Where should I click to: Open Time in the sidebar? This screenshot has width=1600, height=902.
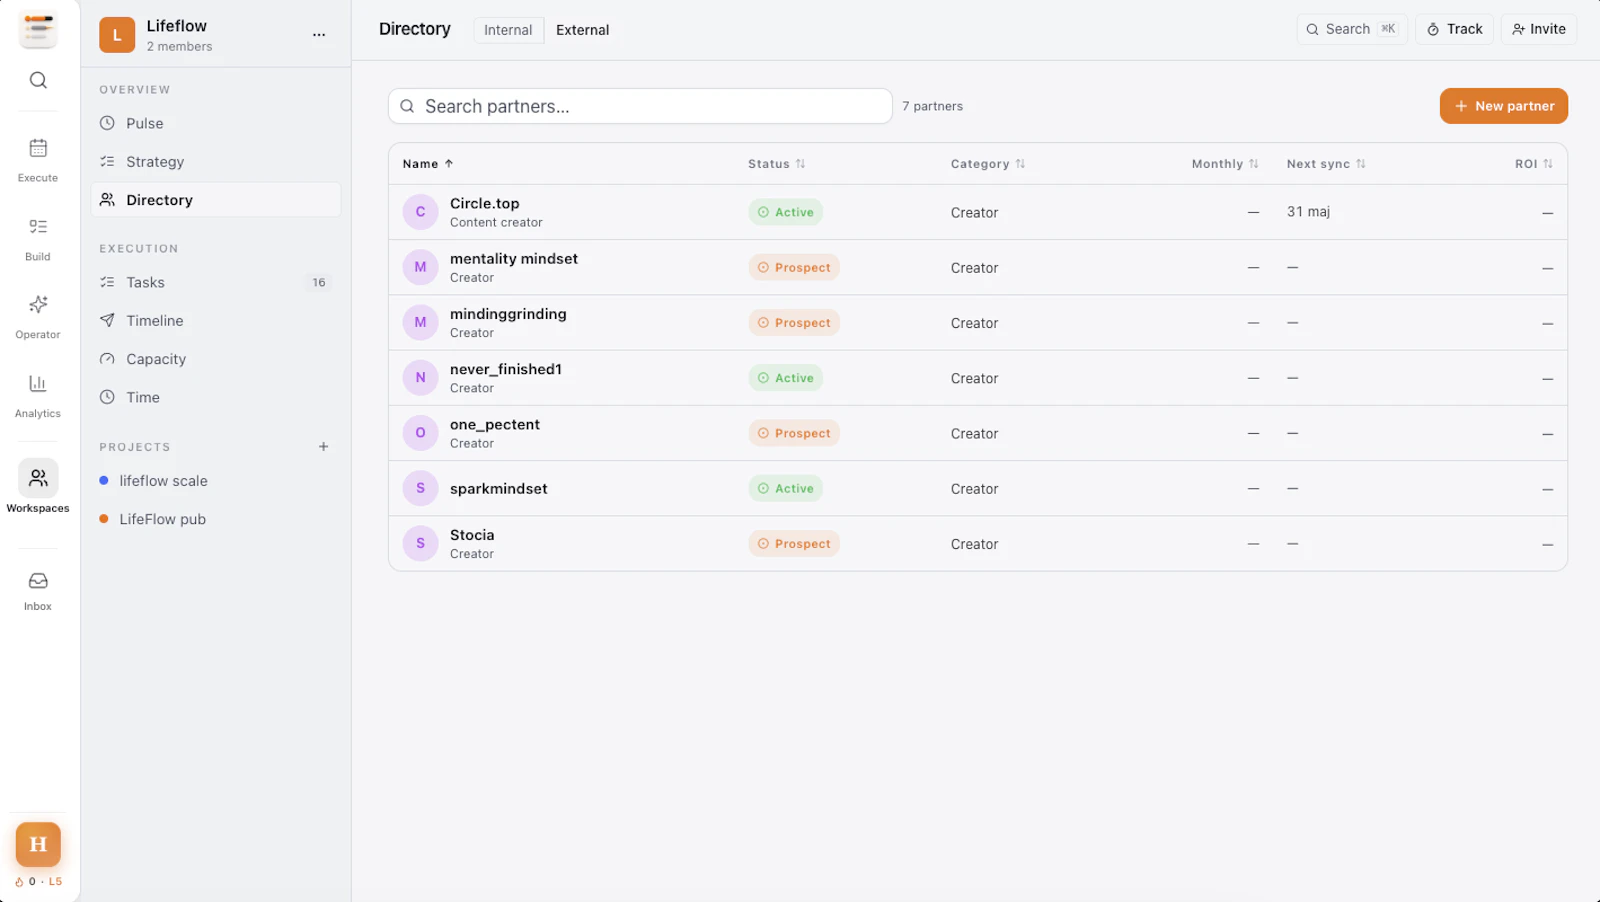tap(216, 397)
